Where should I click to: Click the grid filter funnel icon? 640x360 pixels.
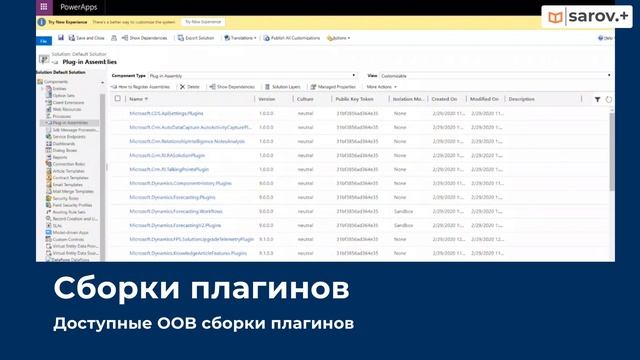coord(597,99)
